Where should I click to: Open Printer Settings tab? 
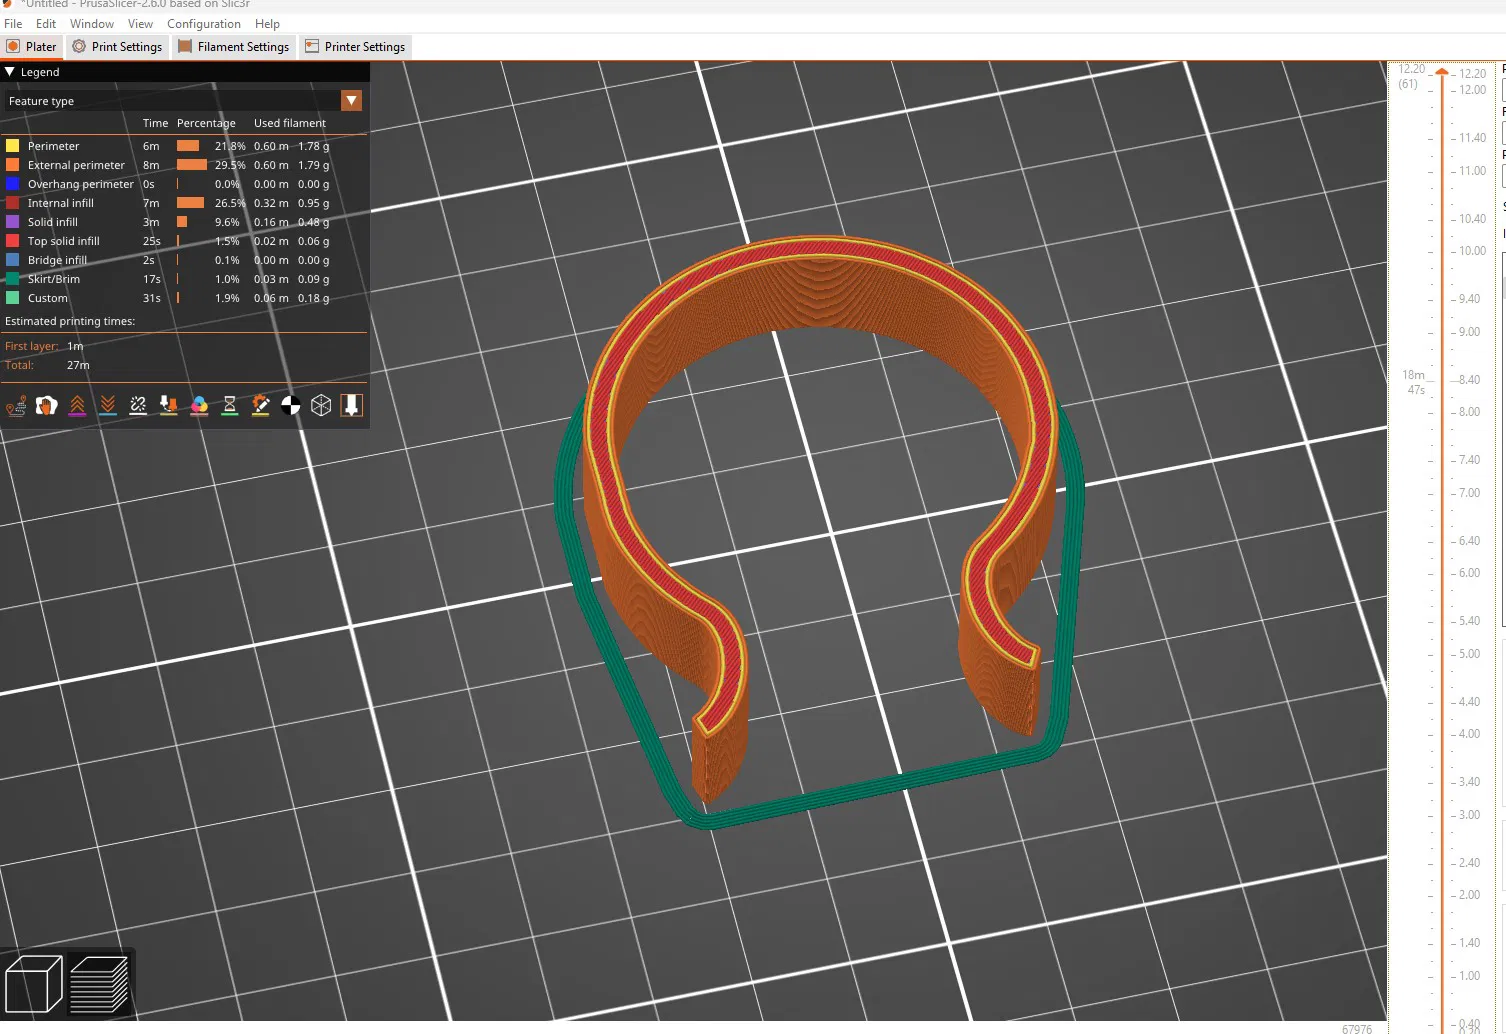(x=355, y=47)
